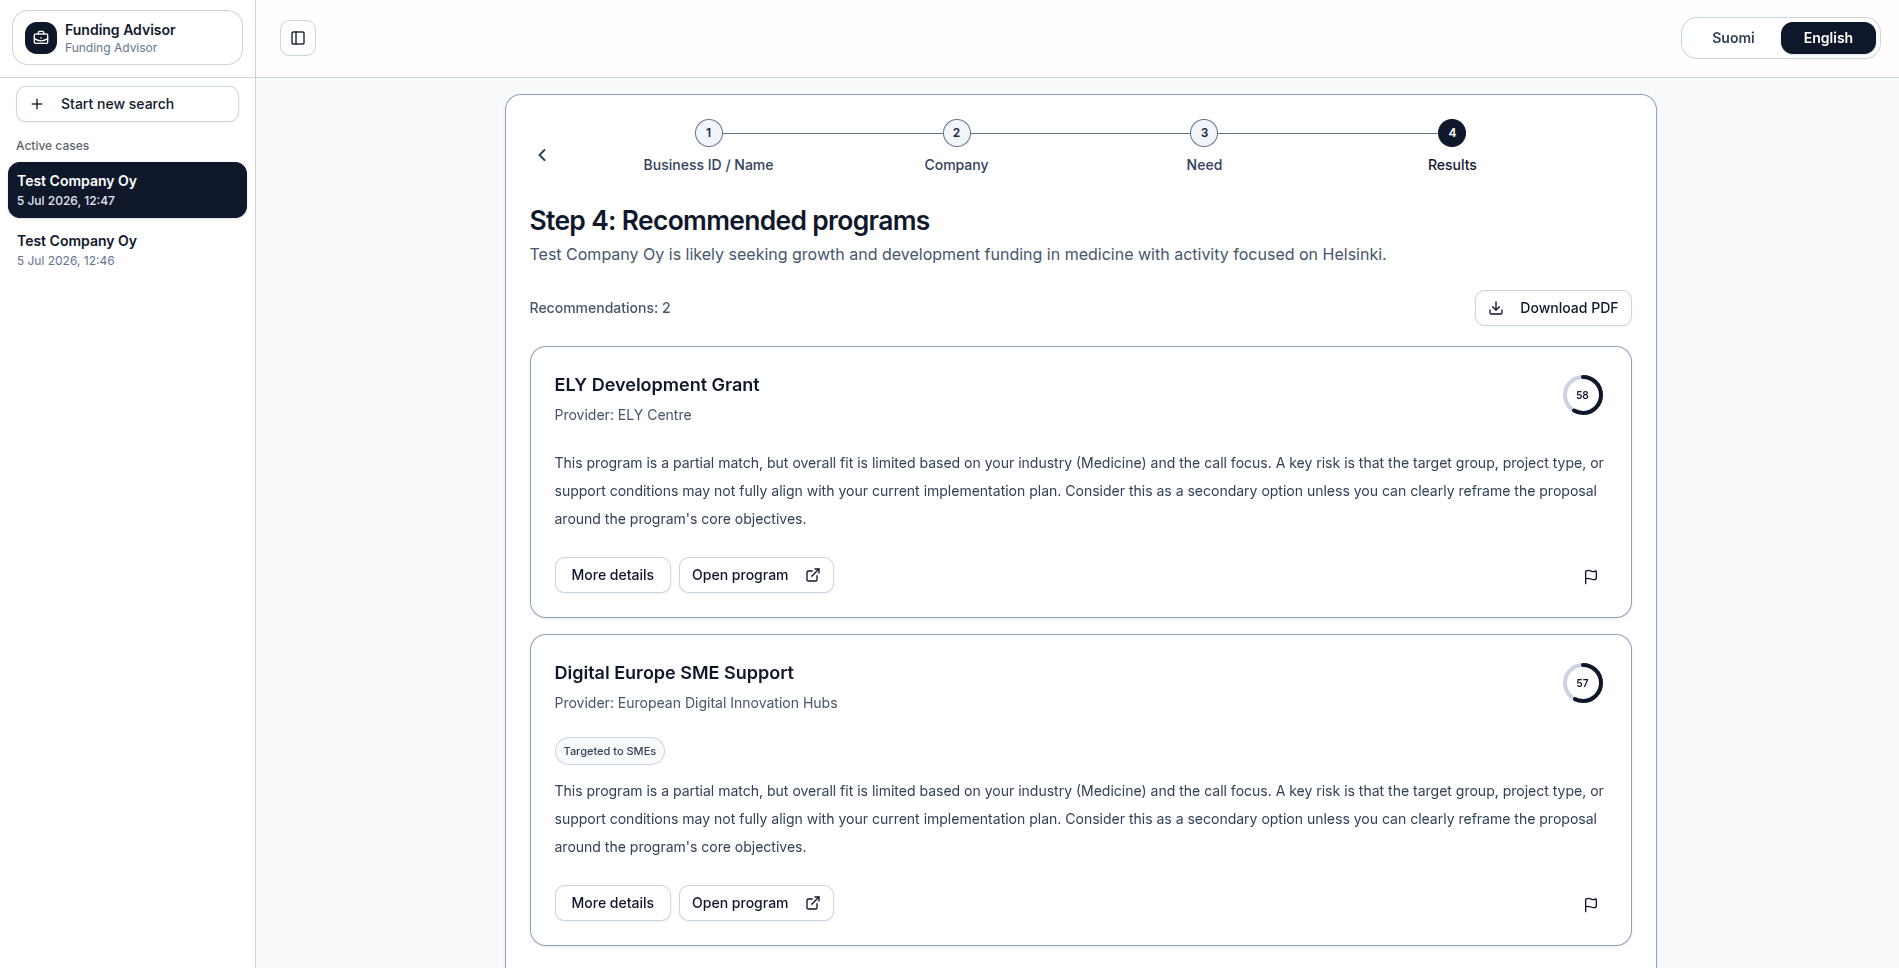Select English language option
This screenshot has width=1899, height=968.
[1828, 38]
